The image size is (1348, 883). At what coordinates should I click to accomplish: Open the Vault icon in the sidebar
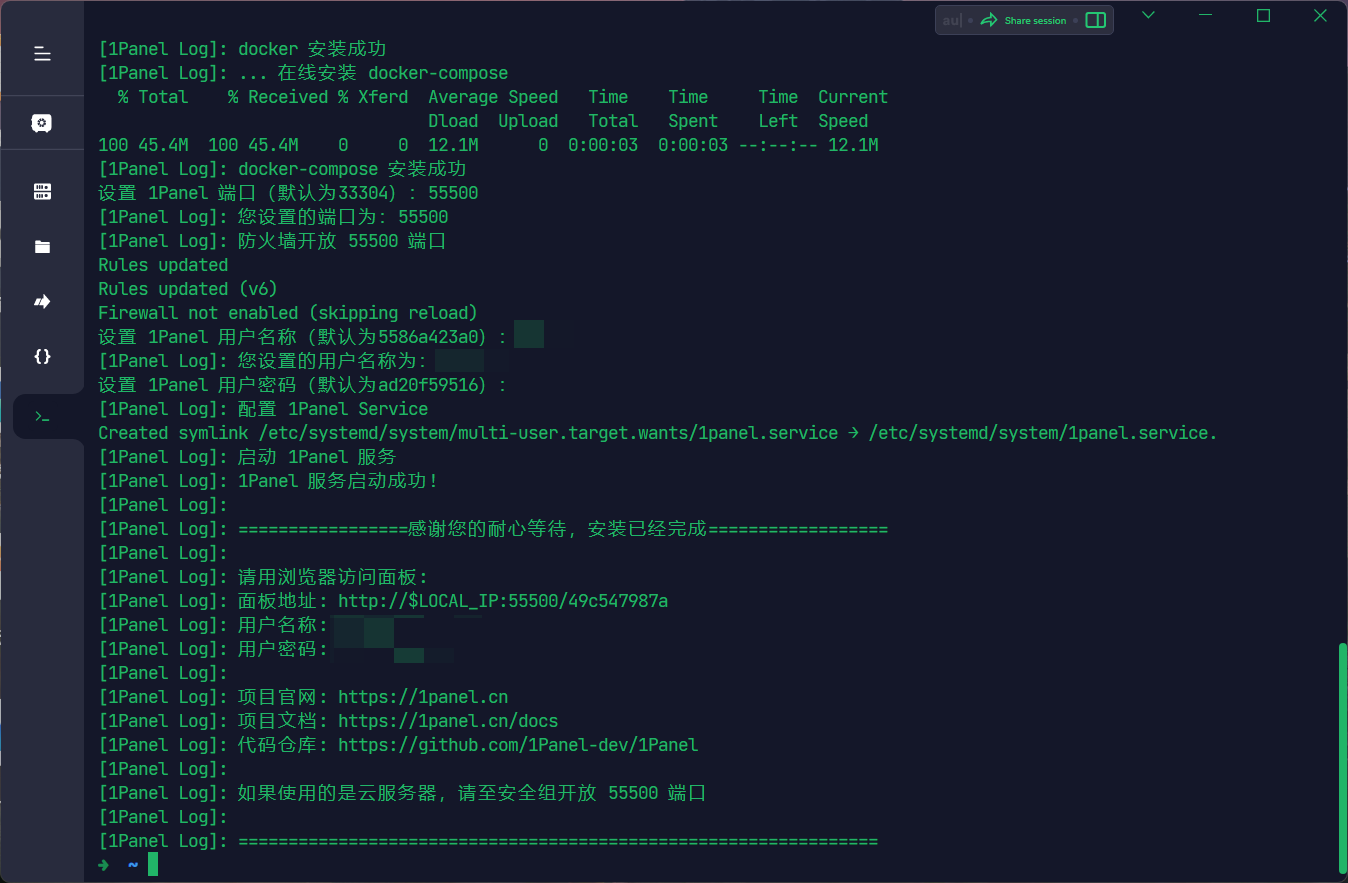coord(41,123)
